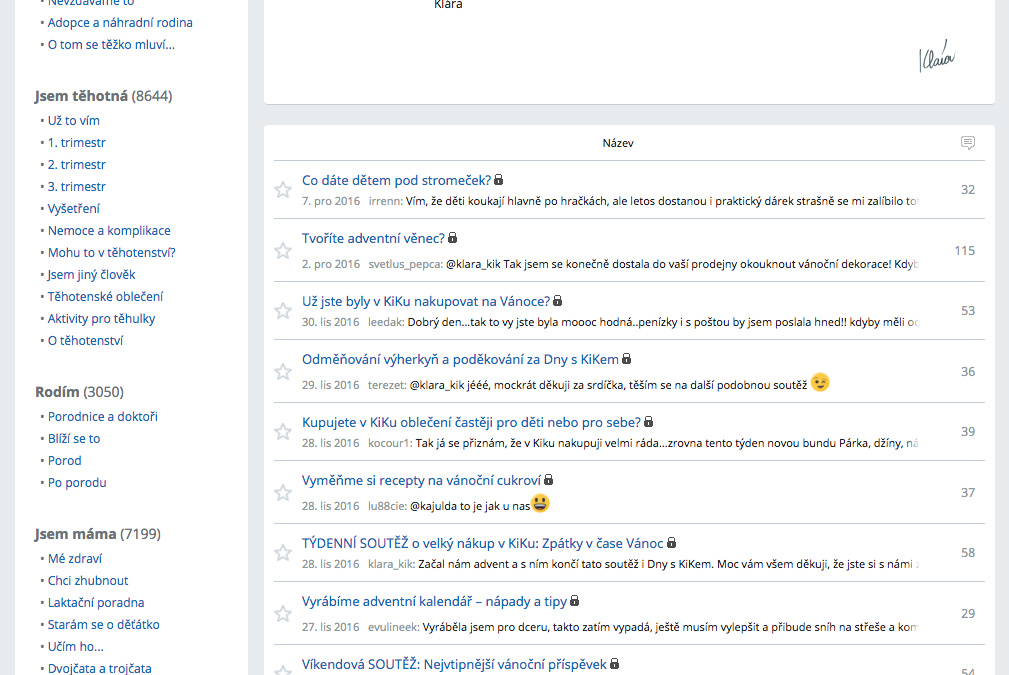Screen dimensions: 1009x675
Task: Click lock icon beside 'Nejvtipnější vánoční příspěvek'
Action: pos(615,663)
